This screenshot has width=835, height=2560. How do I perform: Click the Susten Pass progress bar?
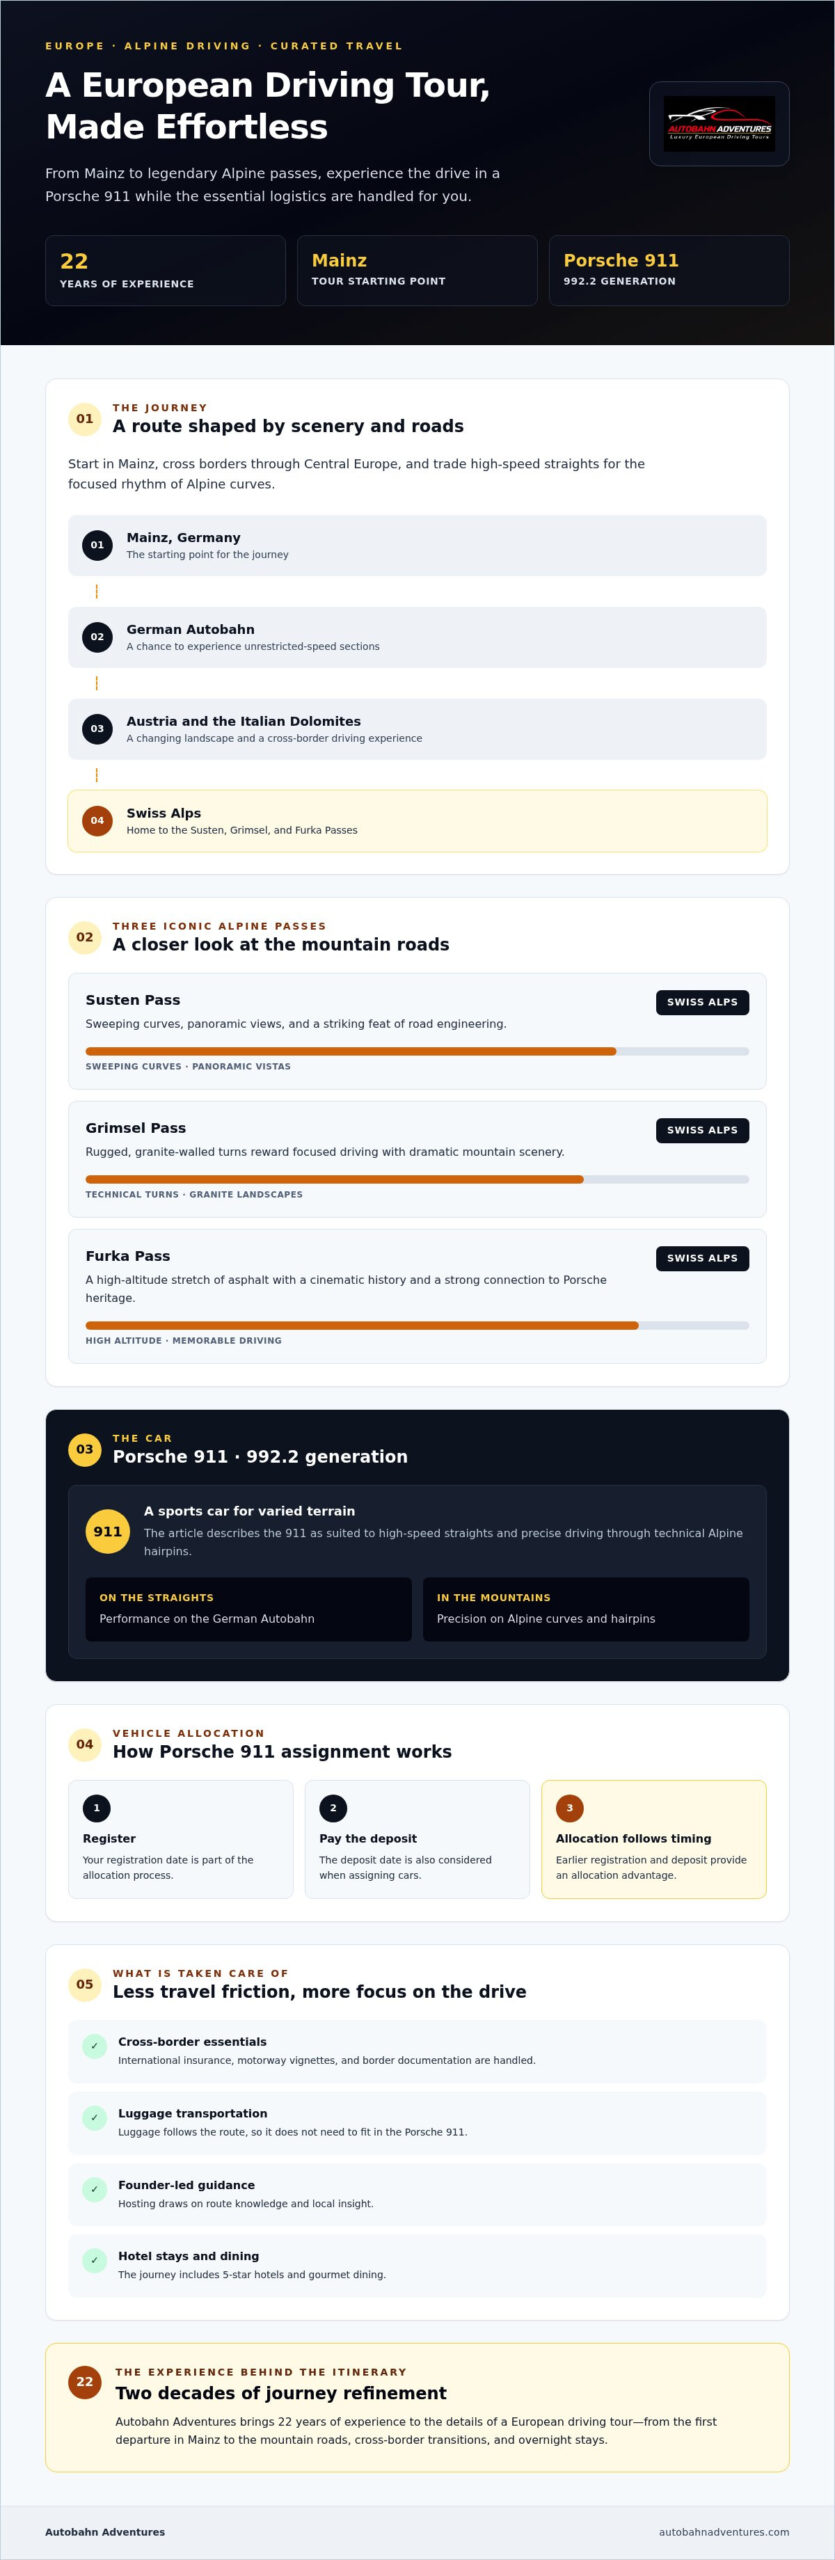tap(417, 1051)
